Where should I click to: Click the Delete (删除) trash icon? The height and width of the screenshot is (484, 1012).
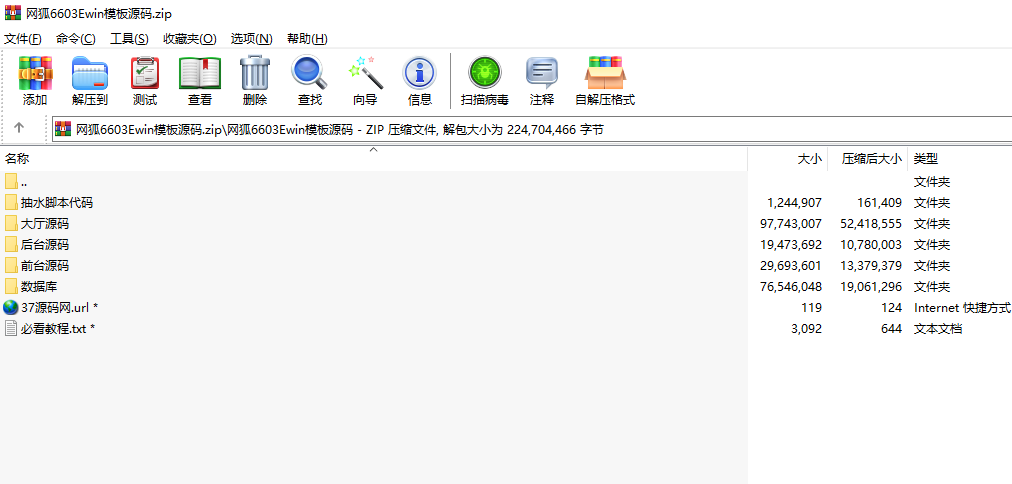pyautogui.click(x=255, y=73)
